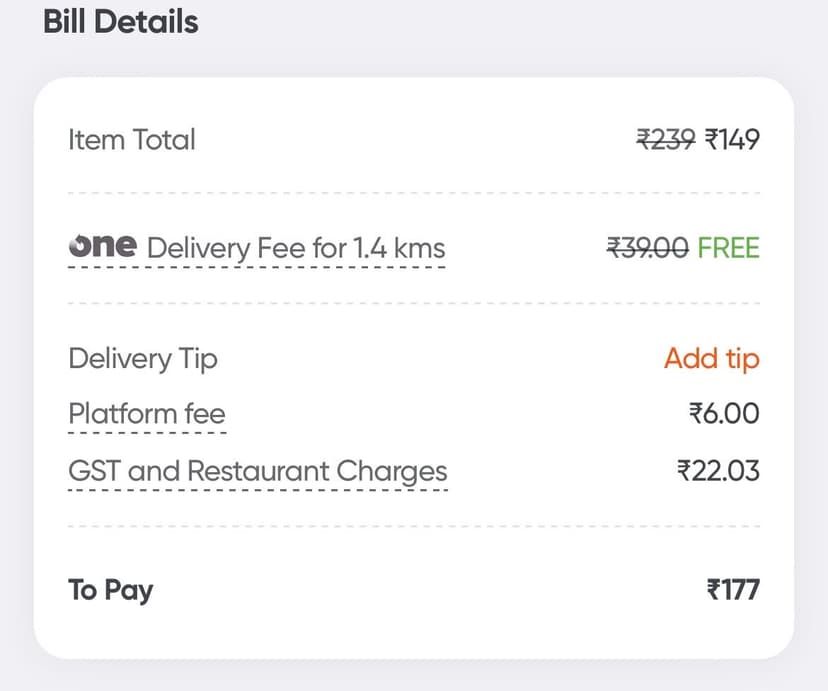Click the To Pay label
828x691 pixels.
tap(110, 589)
